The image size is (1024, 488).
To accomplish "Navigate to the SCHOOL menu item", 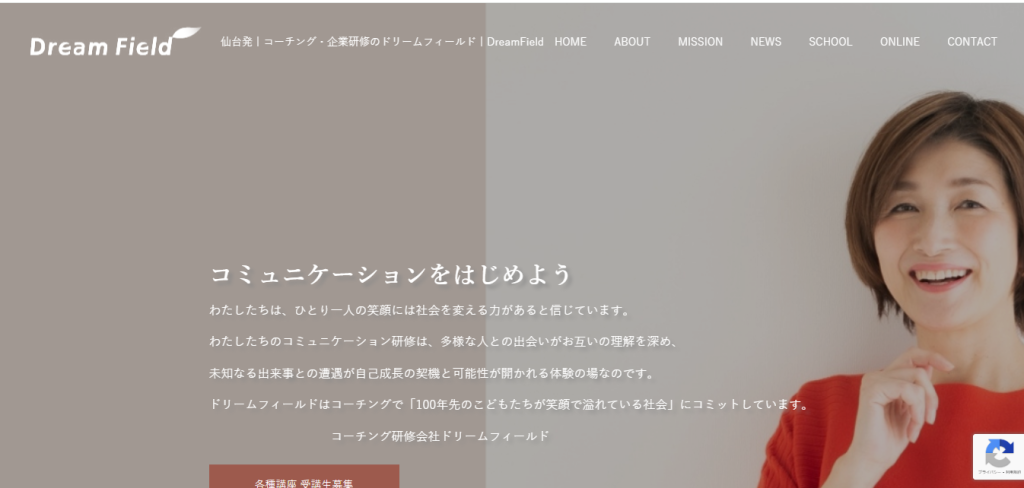I will pyautogui.click(x=830, y=42).
